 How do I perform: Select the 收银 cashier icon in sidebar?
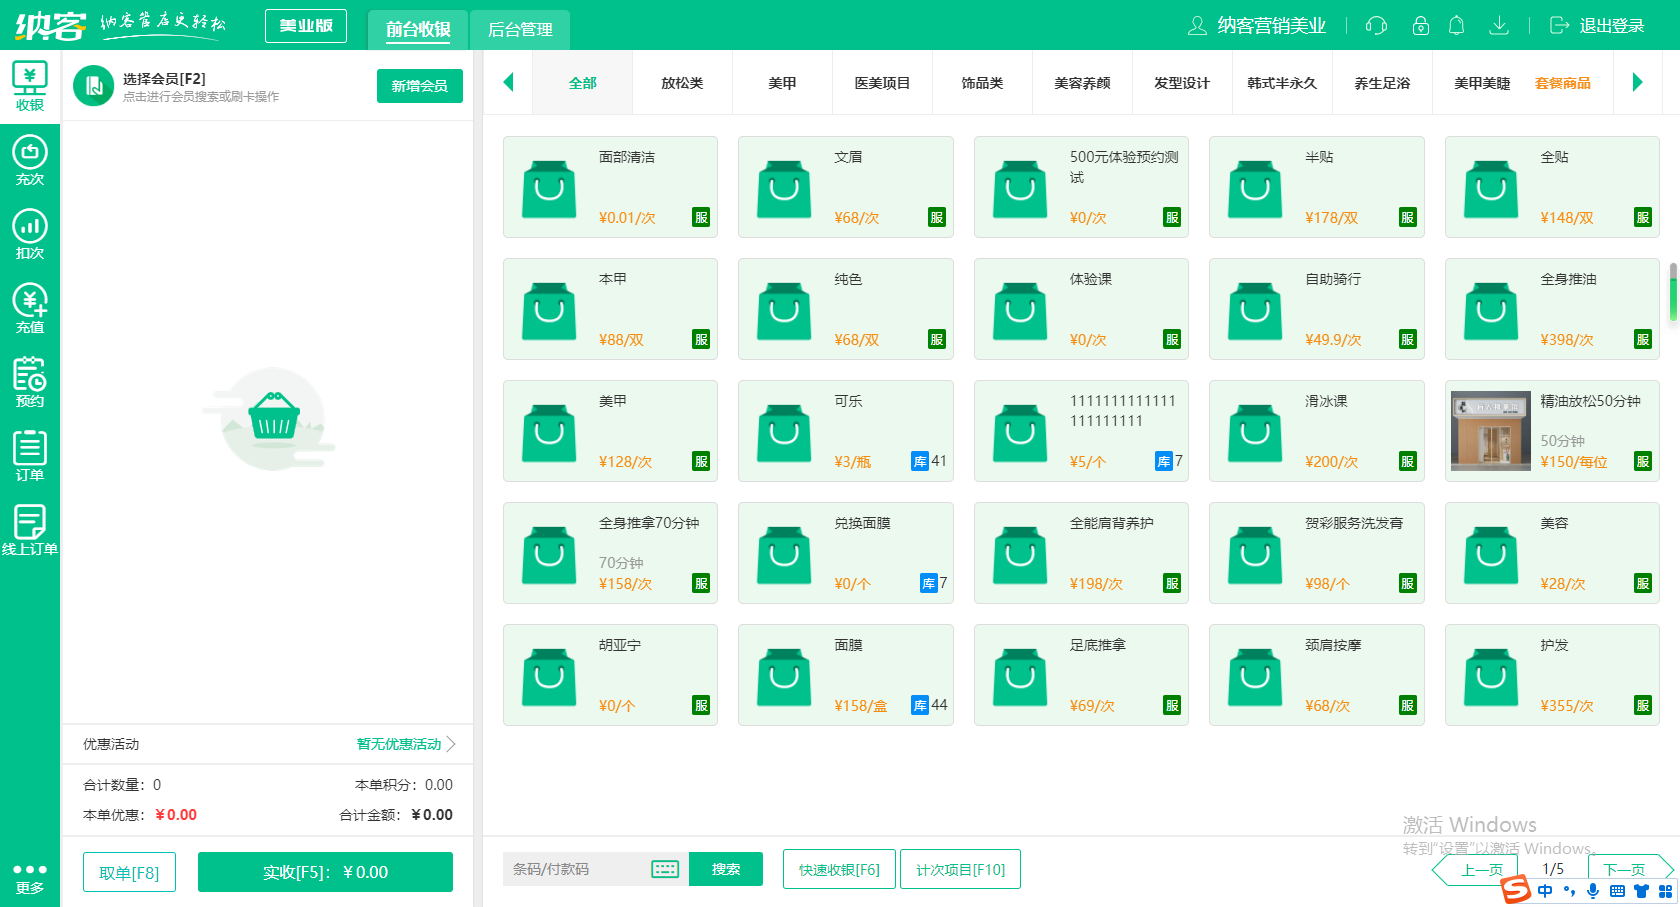tap(30, 85)
